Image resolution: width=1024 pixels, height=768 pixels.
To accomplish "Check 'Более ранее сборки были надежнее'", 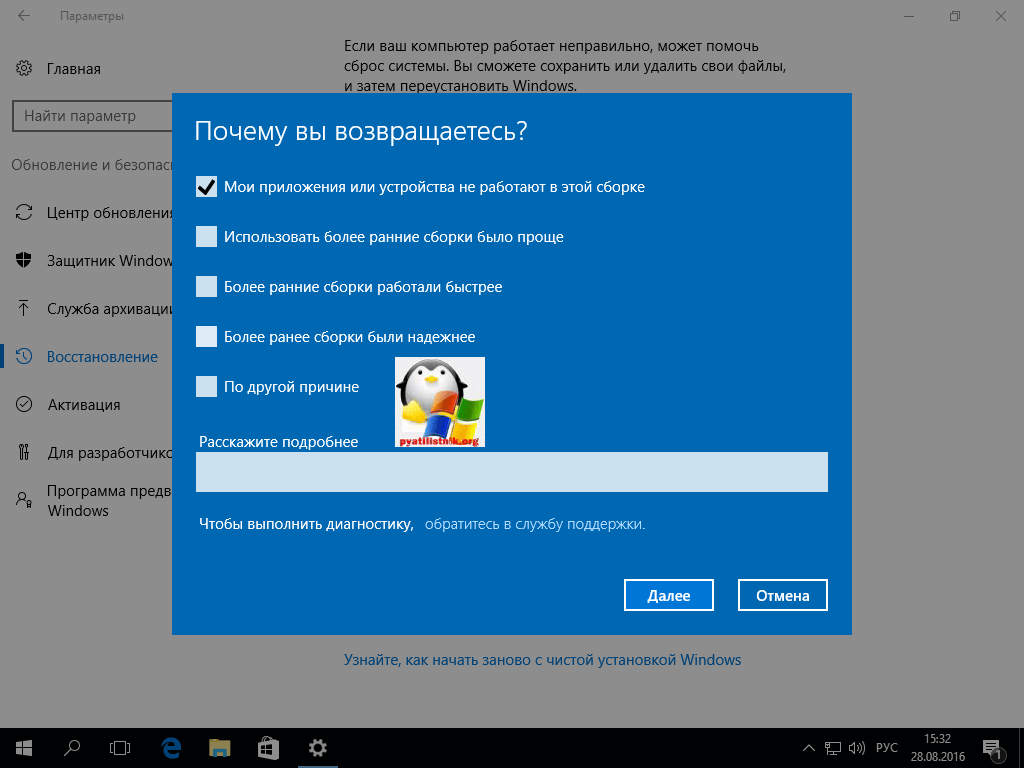I will pyautogui.click(x=206, y=336).
